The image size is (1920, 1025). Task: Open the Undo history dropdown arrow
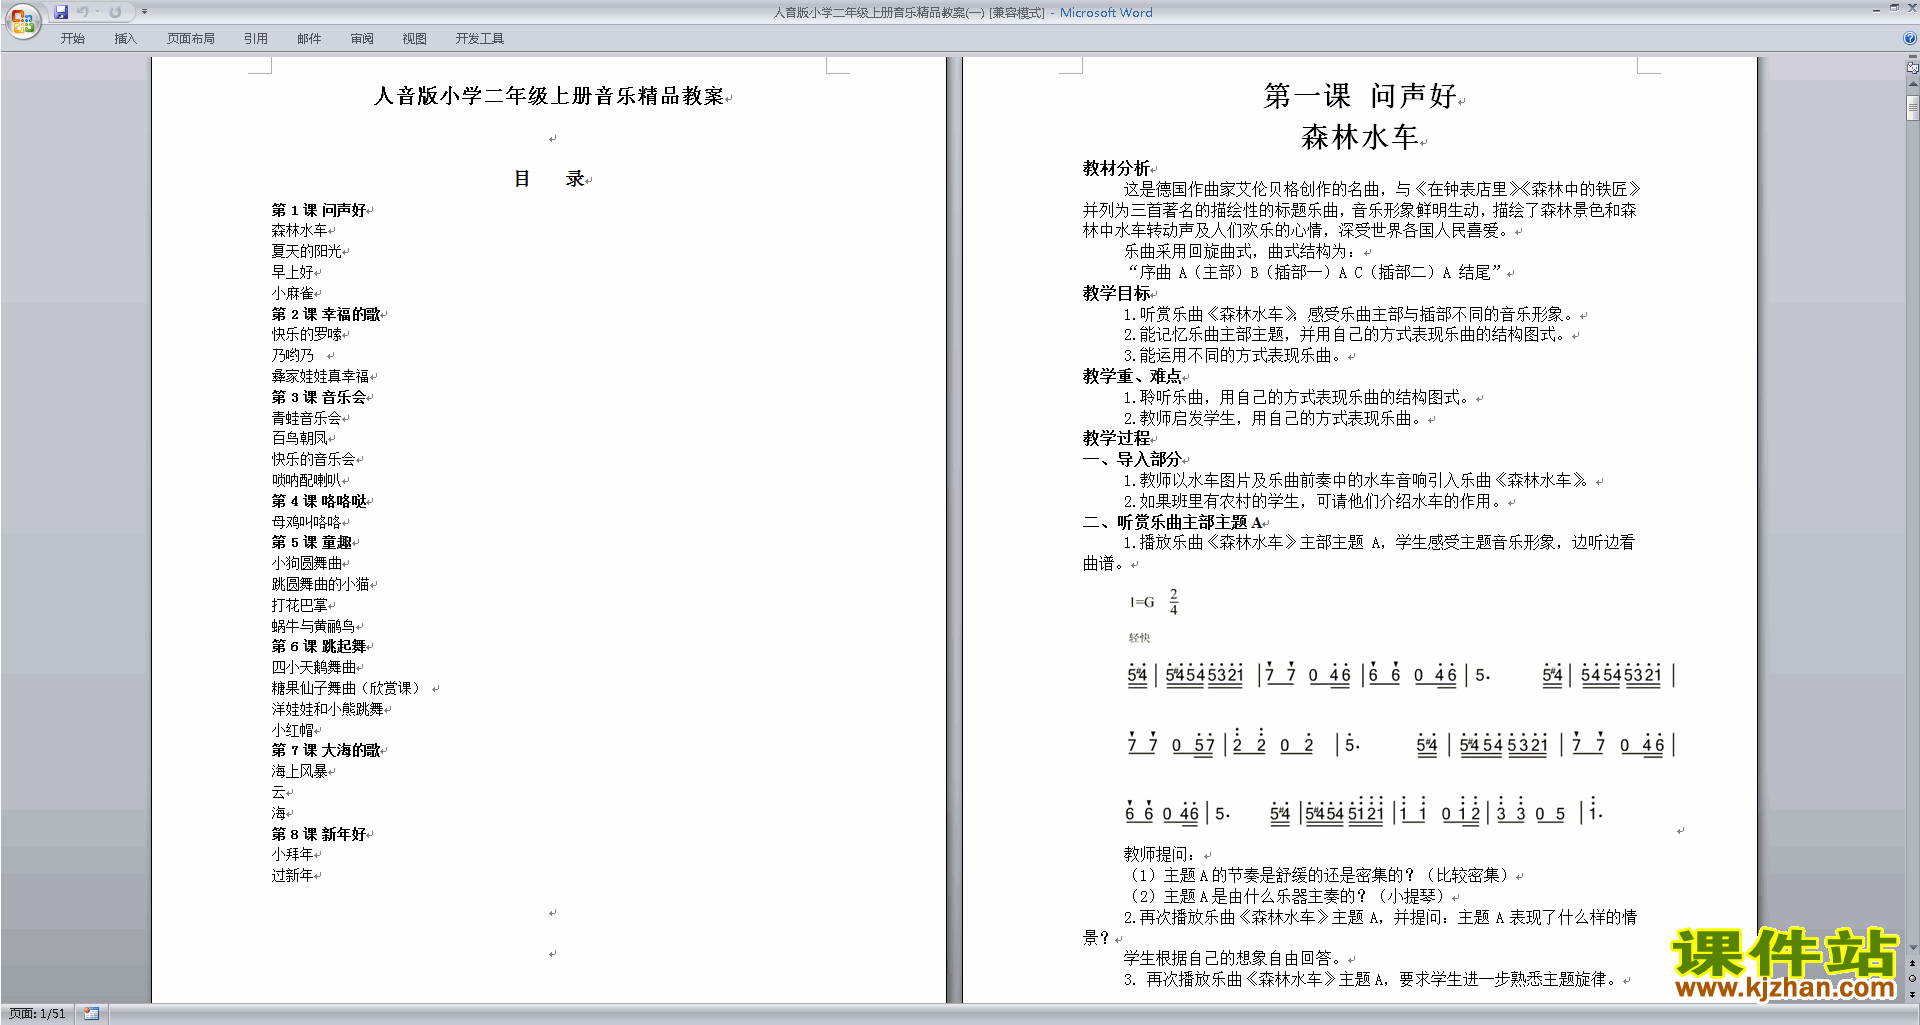point(97,12)
